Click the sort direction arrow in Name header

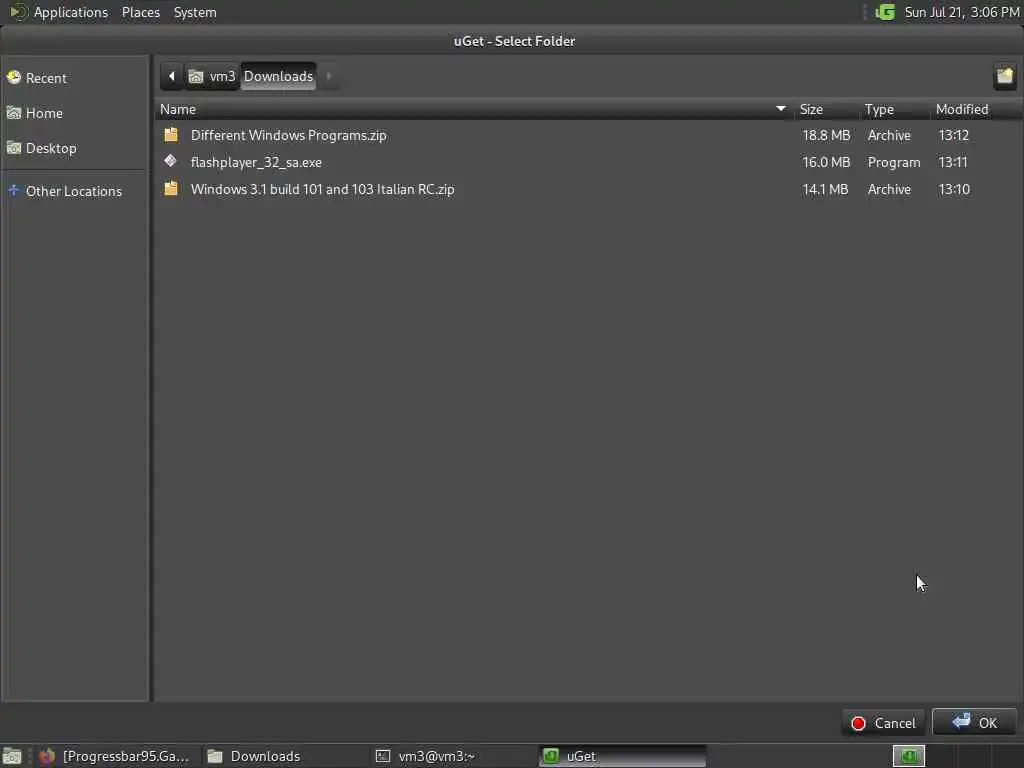[780, 108]
